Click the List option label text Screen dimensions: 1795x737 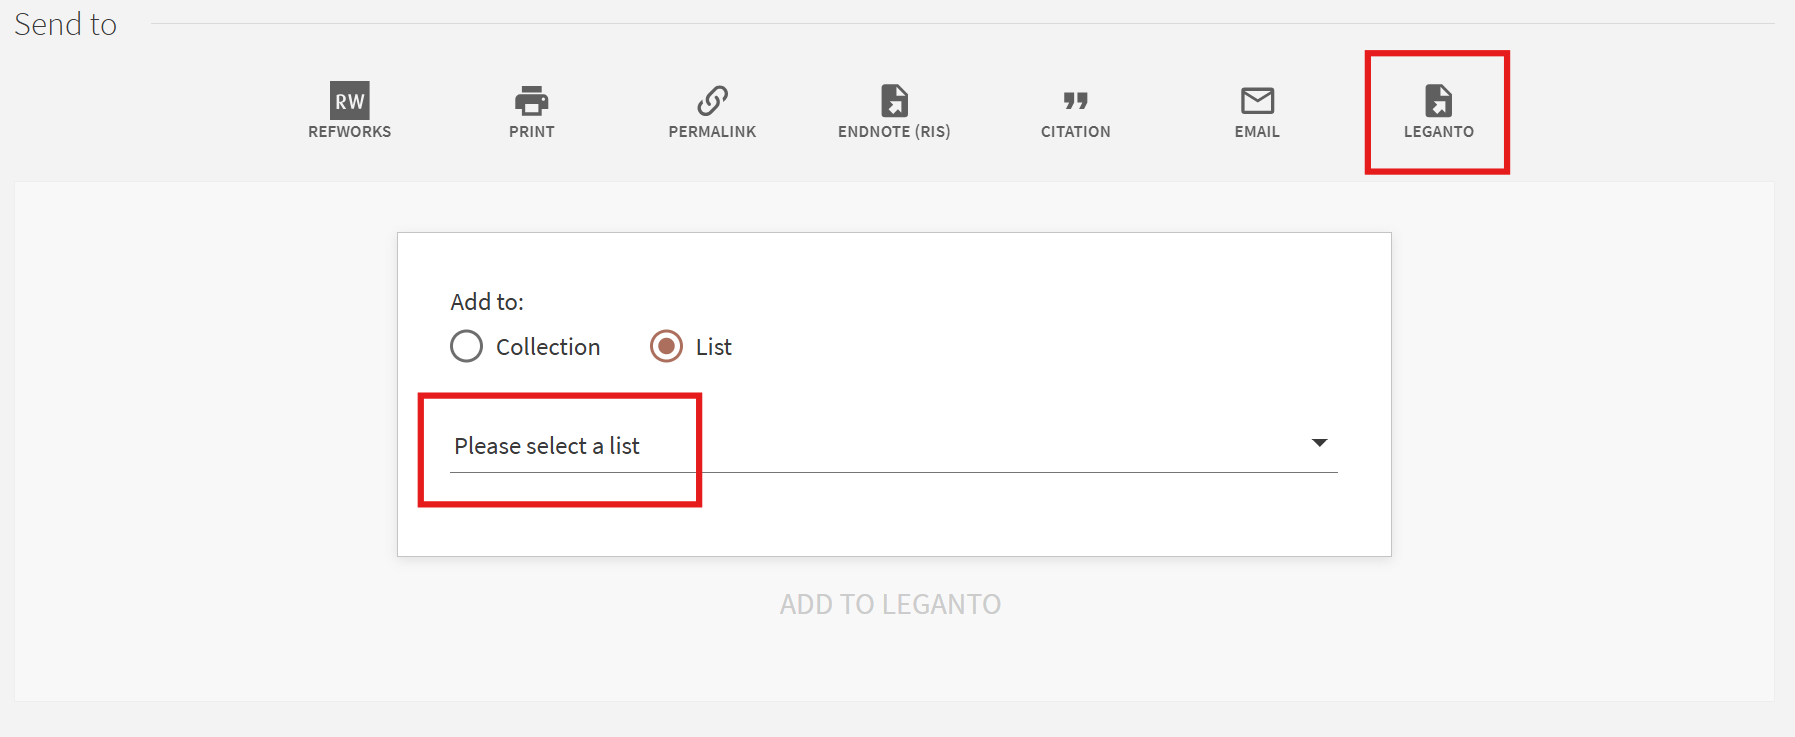click(714, 347)
